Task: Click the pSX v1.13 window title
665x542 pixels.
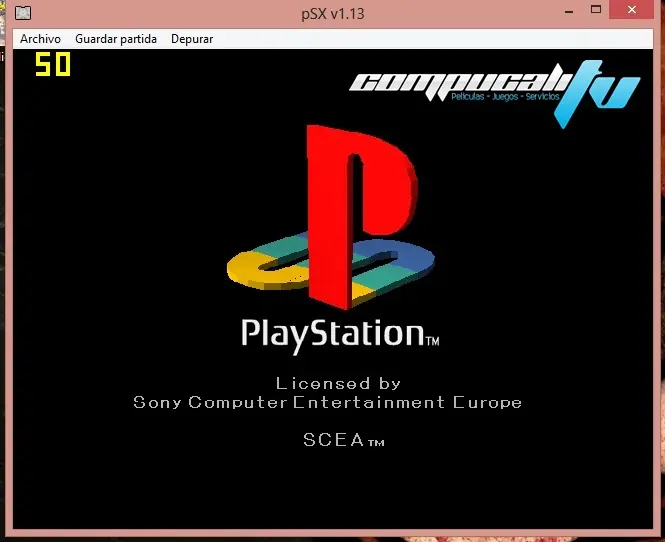Action: 332,14
